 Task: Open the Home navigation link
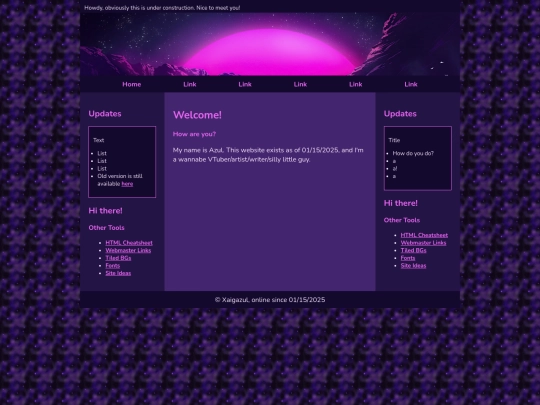(132, 84)
